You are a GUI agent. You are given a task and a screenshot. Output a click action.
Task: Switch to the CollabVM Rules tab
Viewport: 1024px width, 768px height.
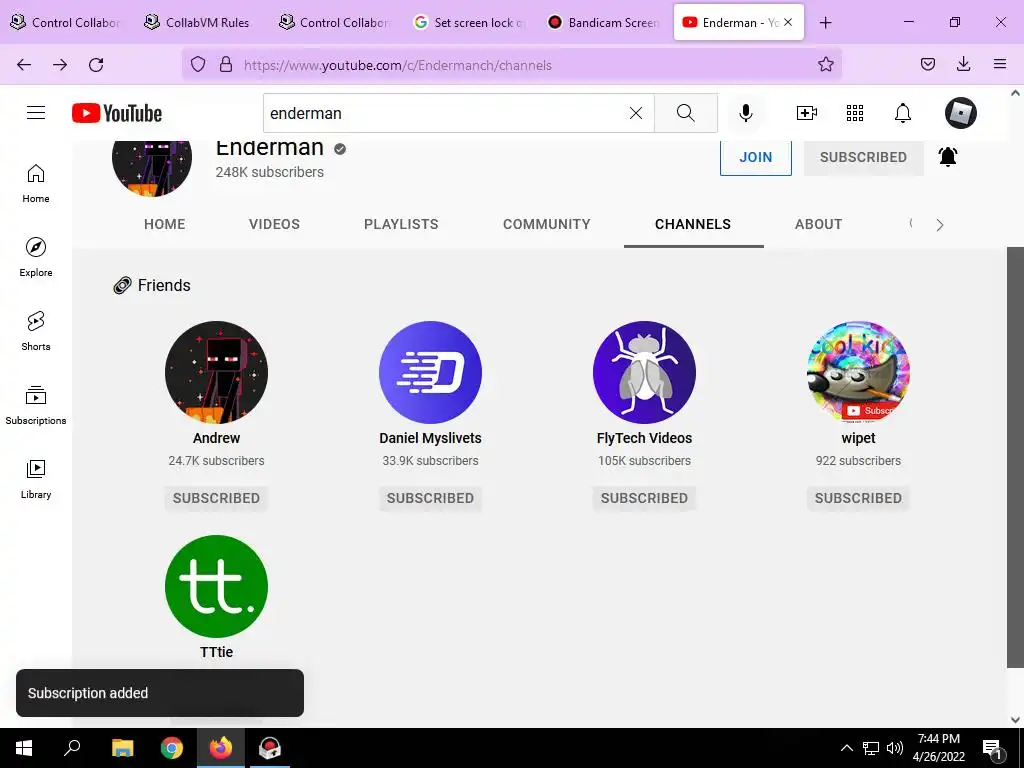pyautogui.click(x=198, y=23)
